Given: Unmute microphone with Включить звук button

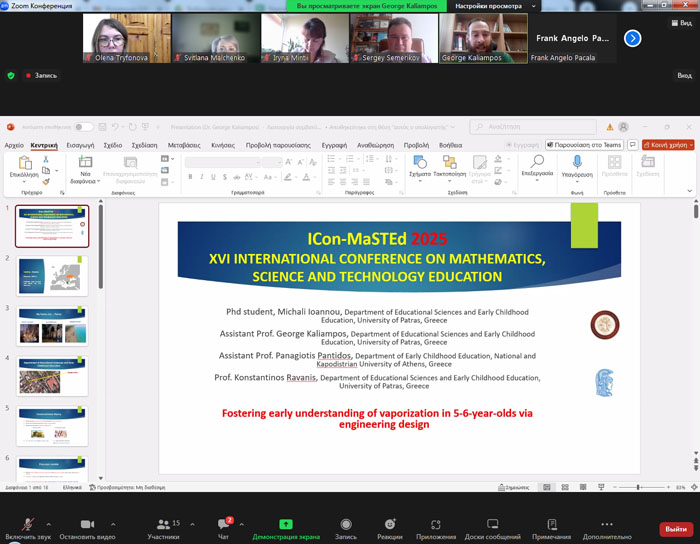Looking at the screenshot, I should tap(28, 524).
